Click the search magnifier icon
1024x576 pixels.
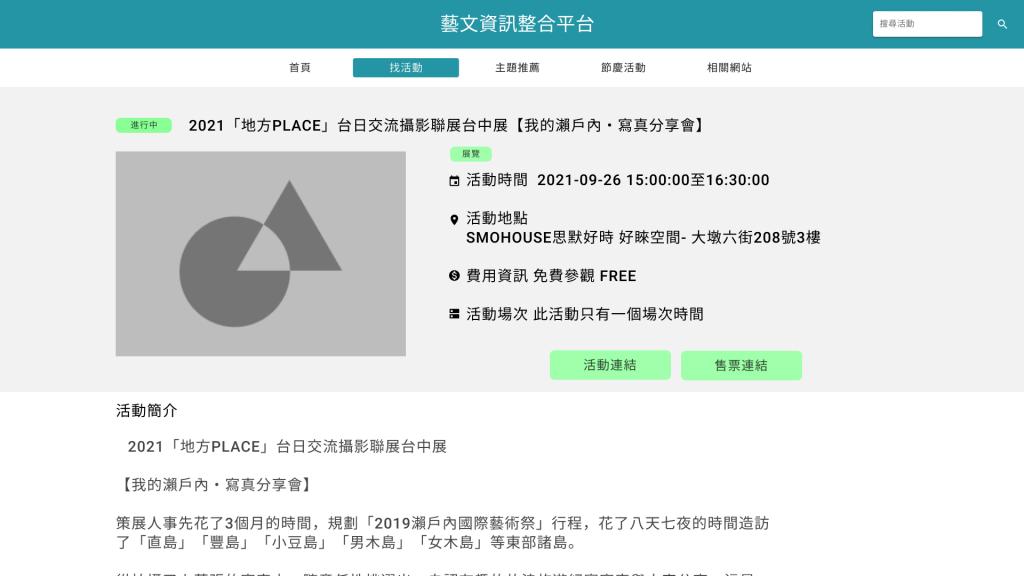(1002, 24)
